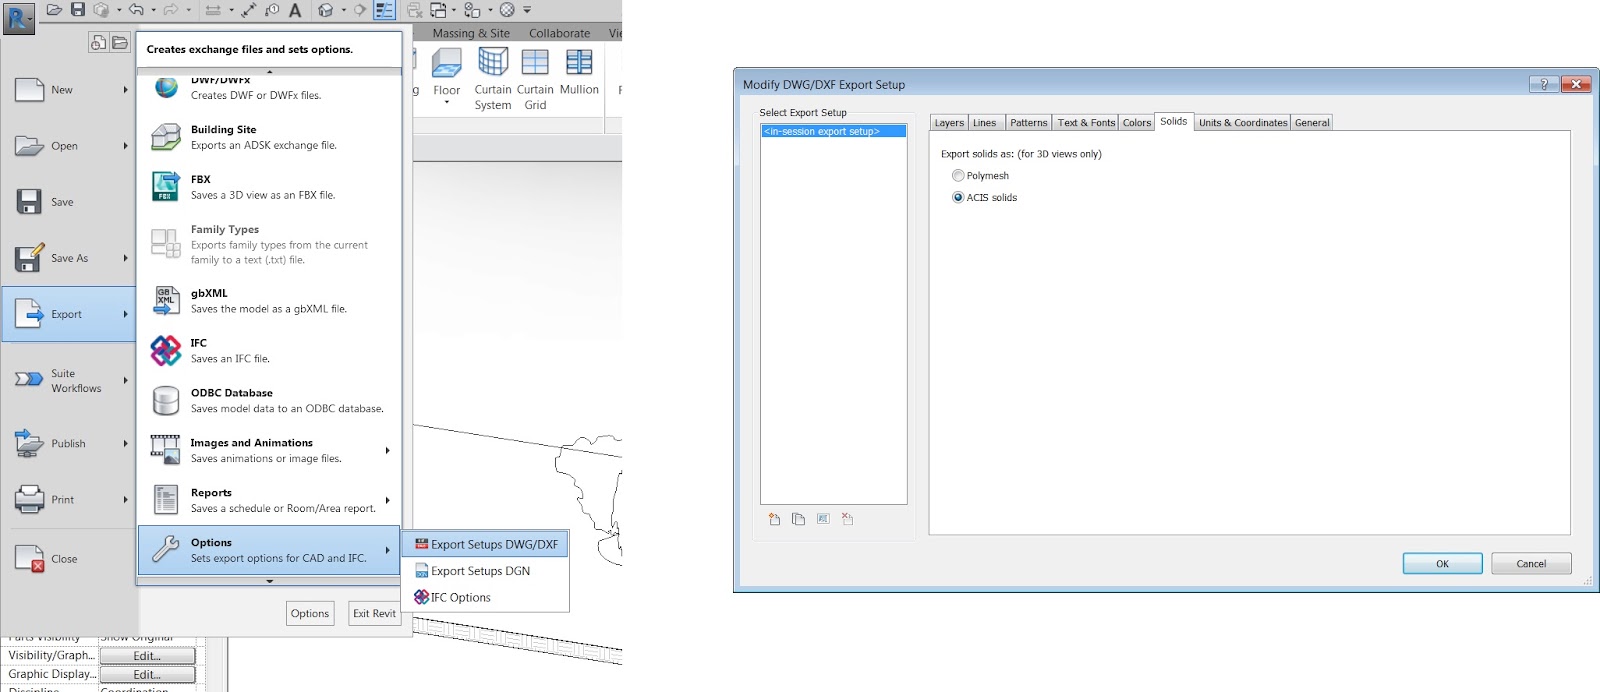Viewport: 1600px width, 692px height.
Task: Switch to the General tab
Action: (1312, 122)
